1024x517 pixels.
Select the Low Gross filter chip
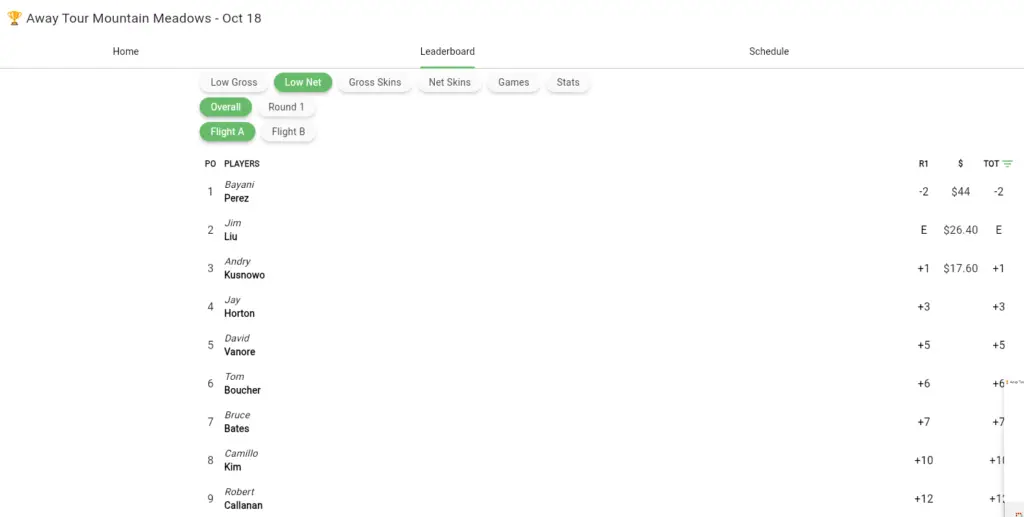pos(234,82)
